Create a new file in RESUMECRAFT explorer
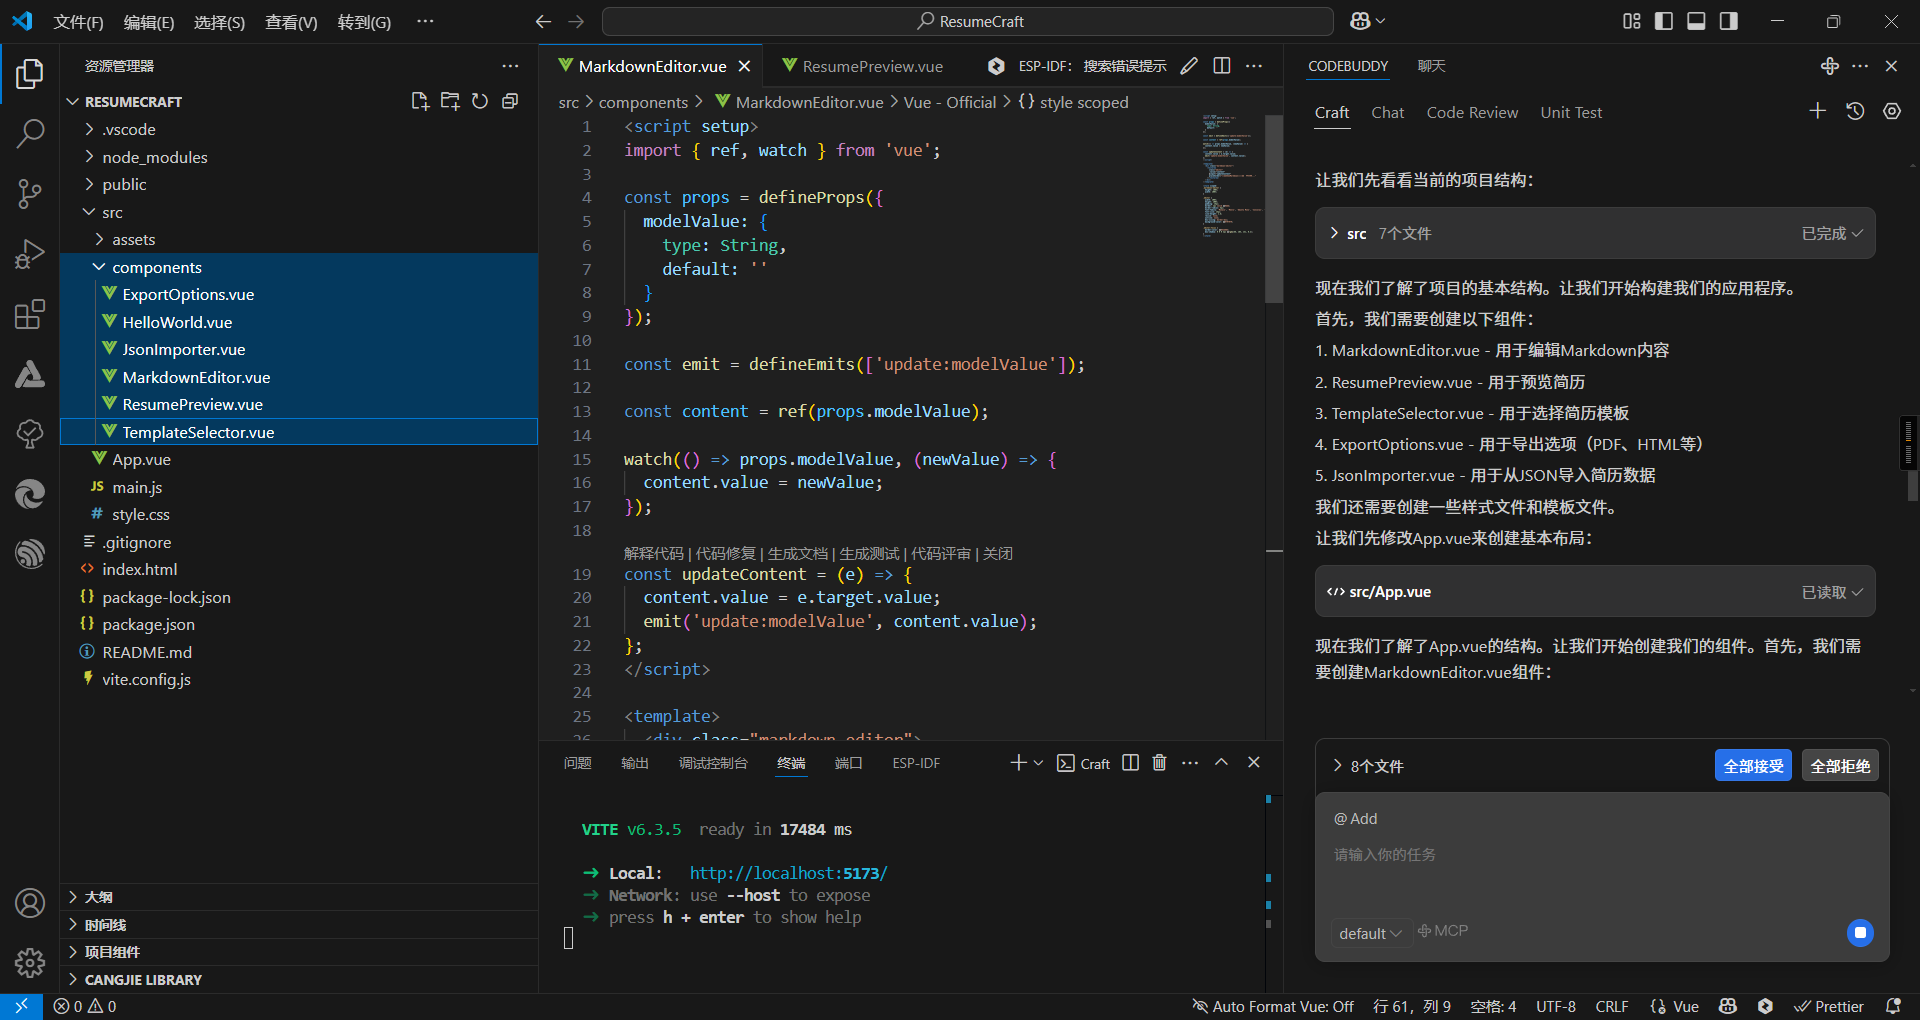The width and height of the screenshot is (1920, 1020). [x=420, y=101]
